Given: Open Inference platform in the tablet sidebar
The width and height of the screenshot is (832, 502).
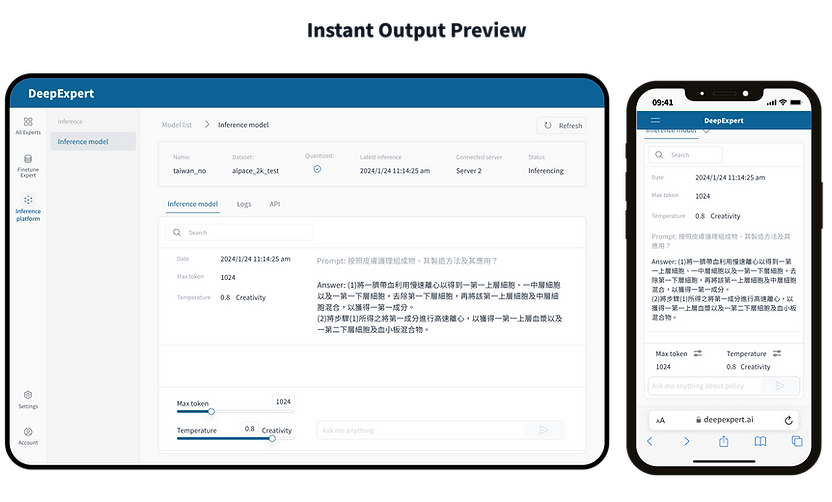Looking at the screenshot, I should [x=28, y=208].
